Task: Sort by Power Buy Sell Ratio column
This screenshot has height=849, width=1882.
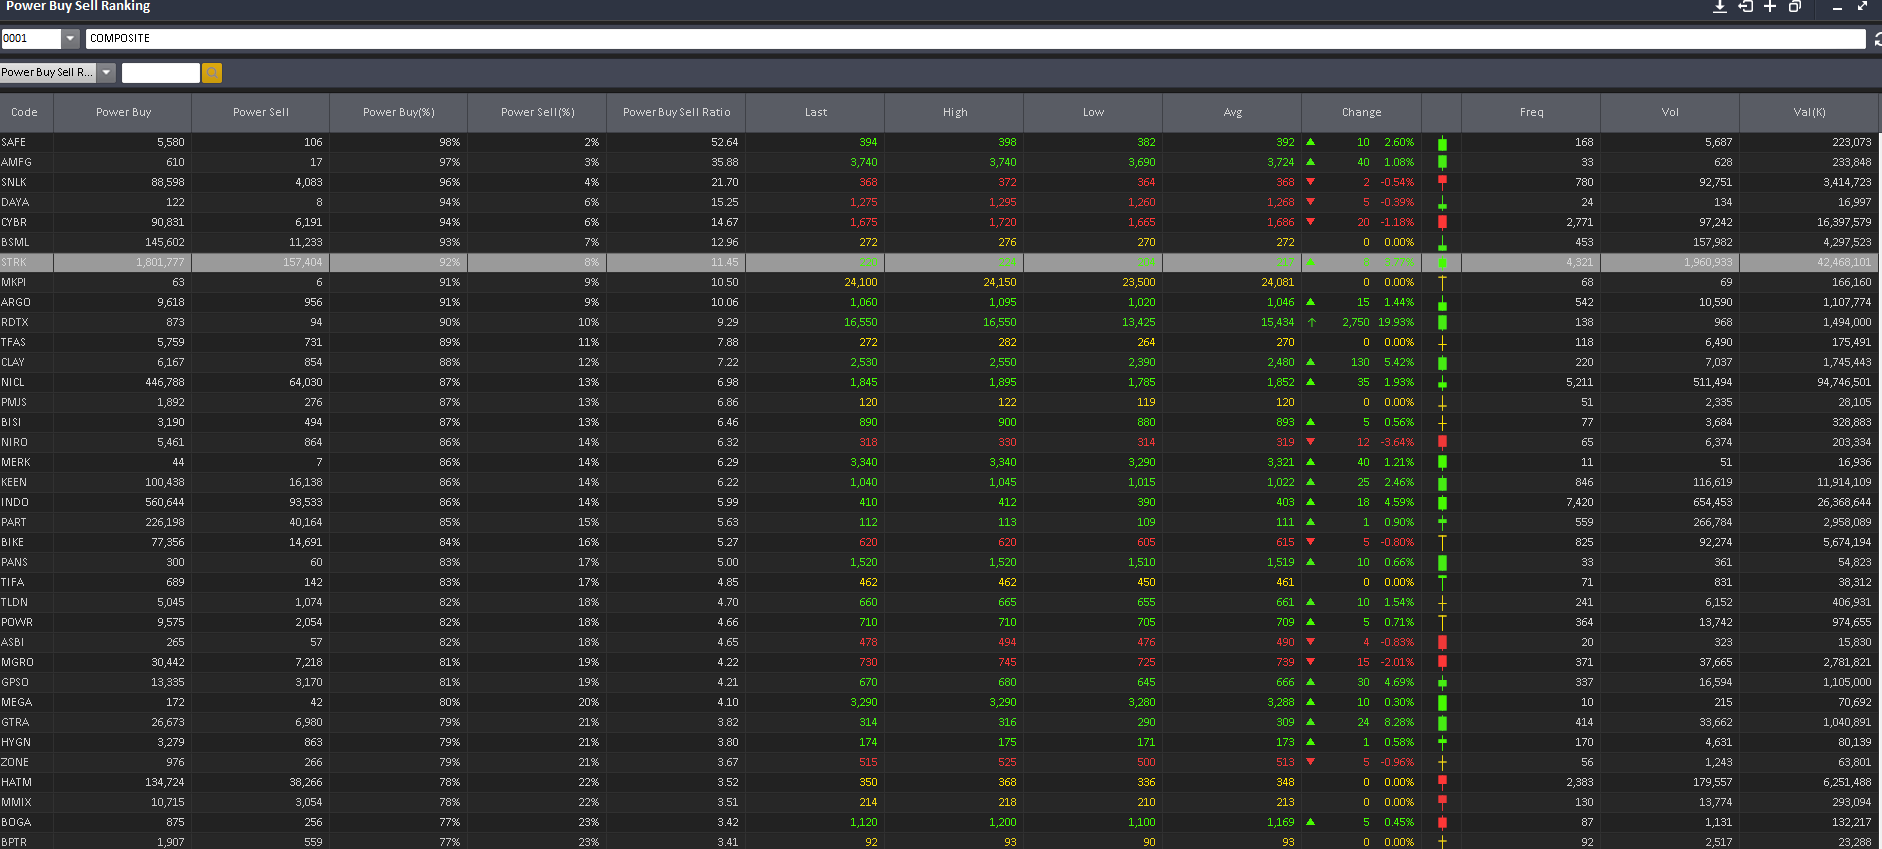Action: pos(676,113)
